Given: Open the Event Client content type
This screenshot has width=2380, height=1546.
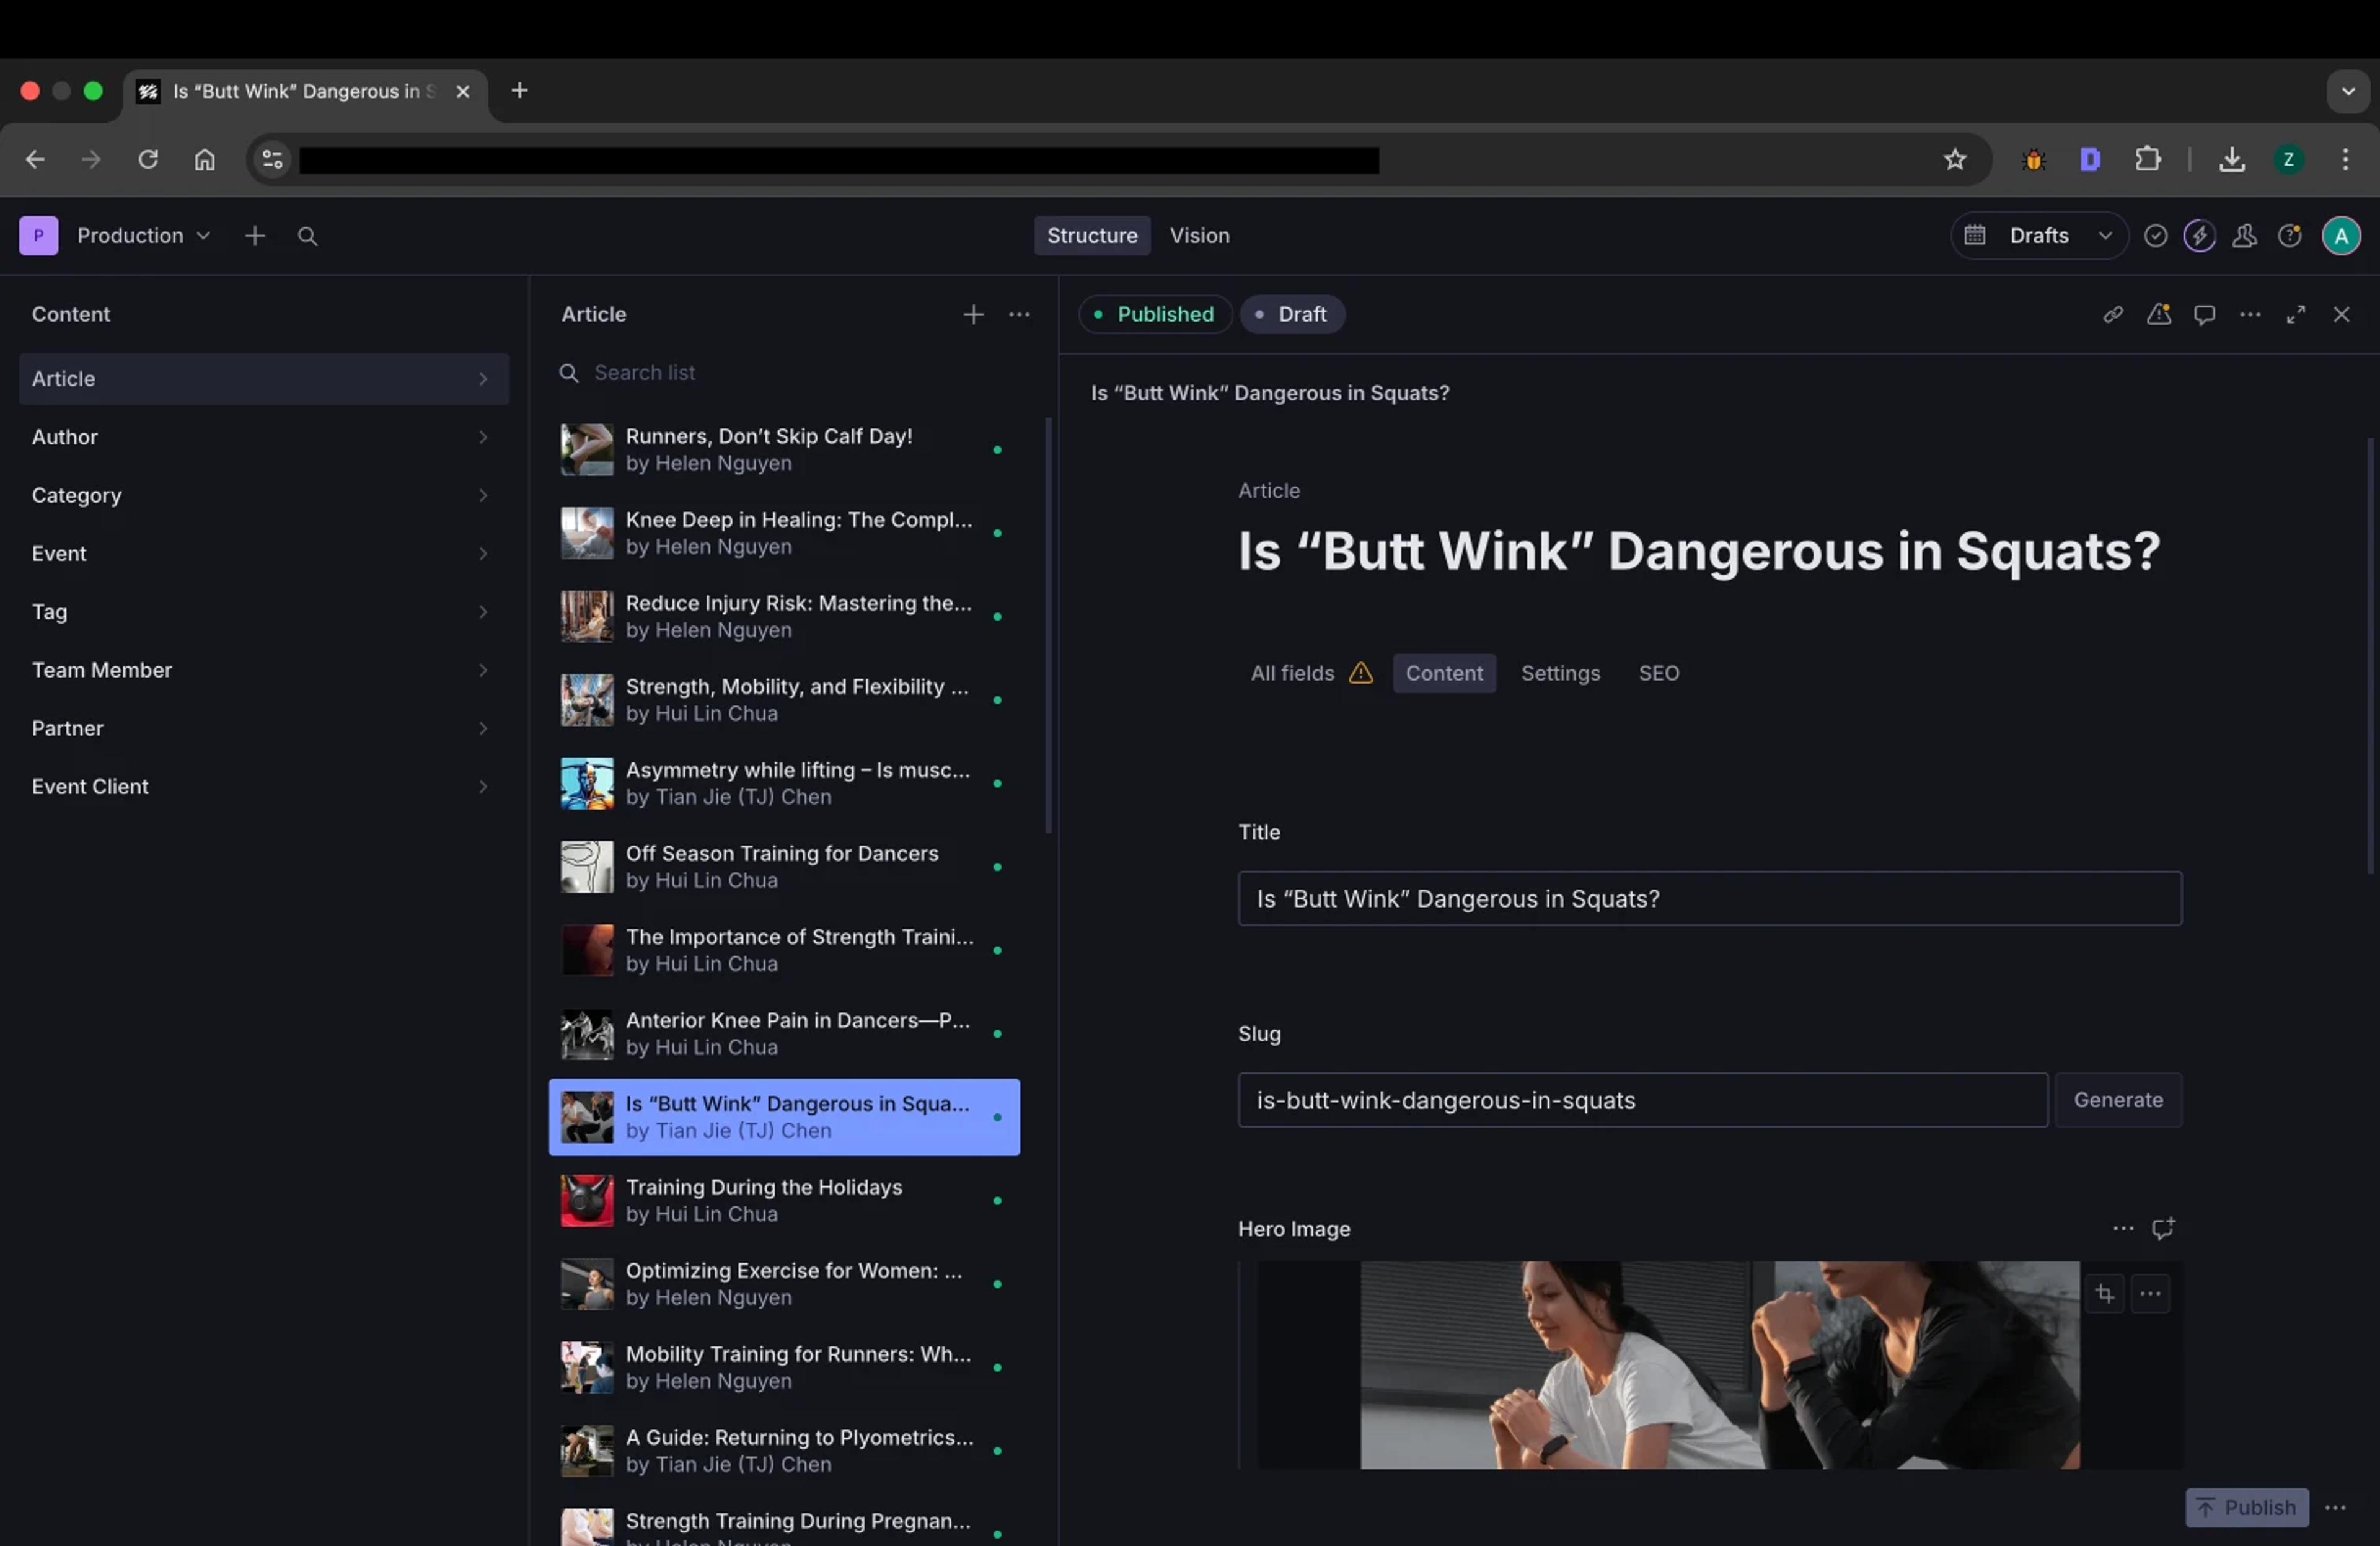Looking at the screenshot, I should pyautogui.click(x=264, y=787).
